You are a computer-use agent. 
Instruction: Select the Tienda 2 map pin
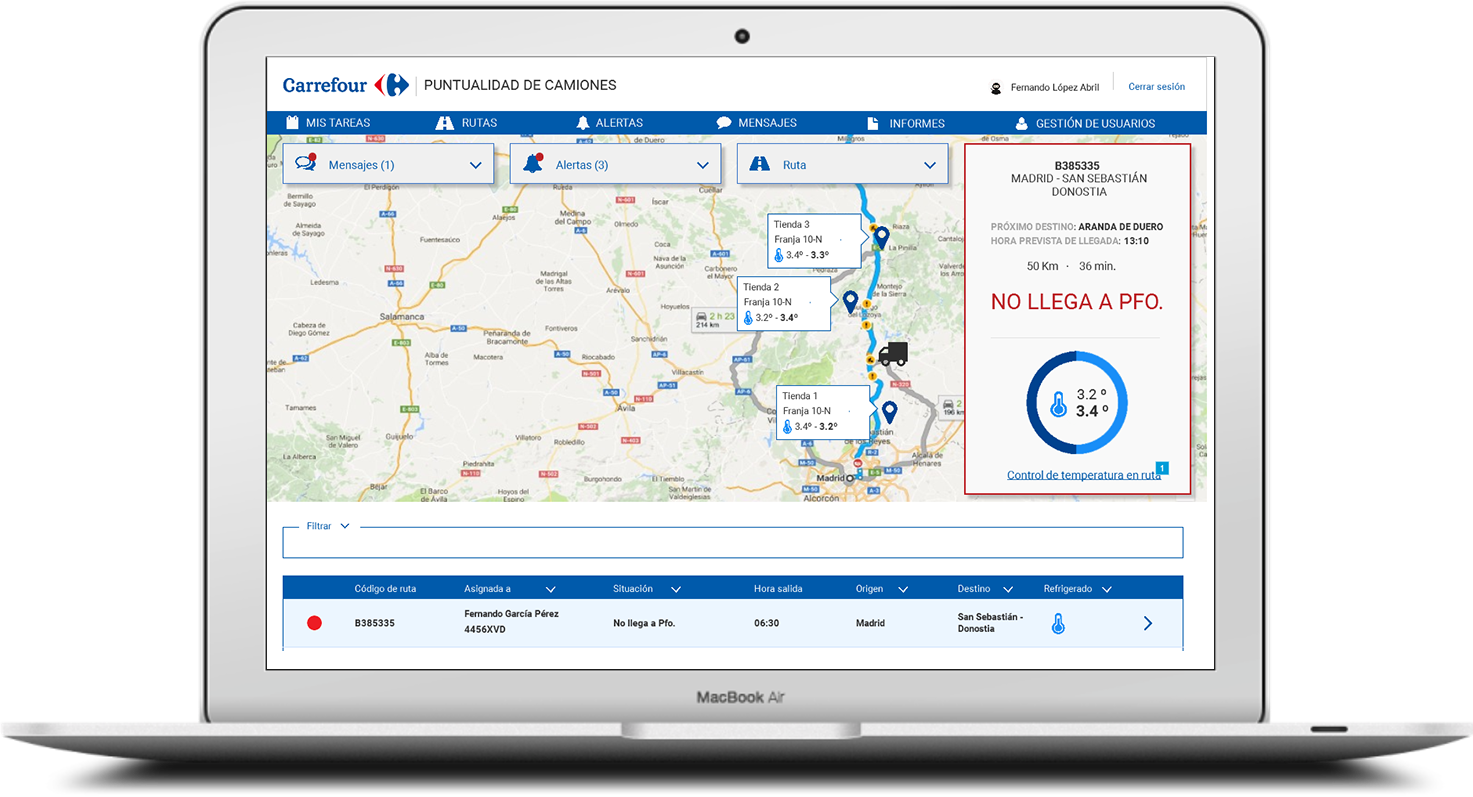click(851, 301)
